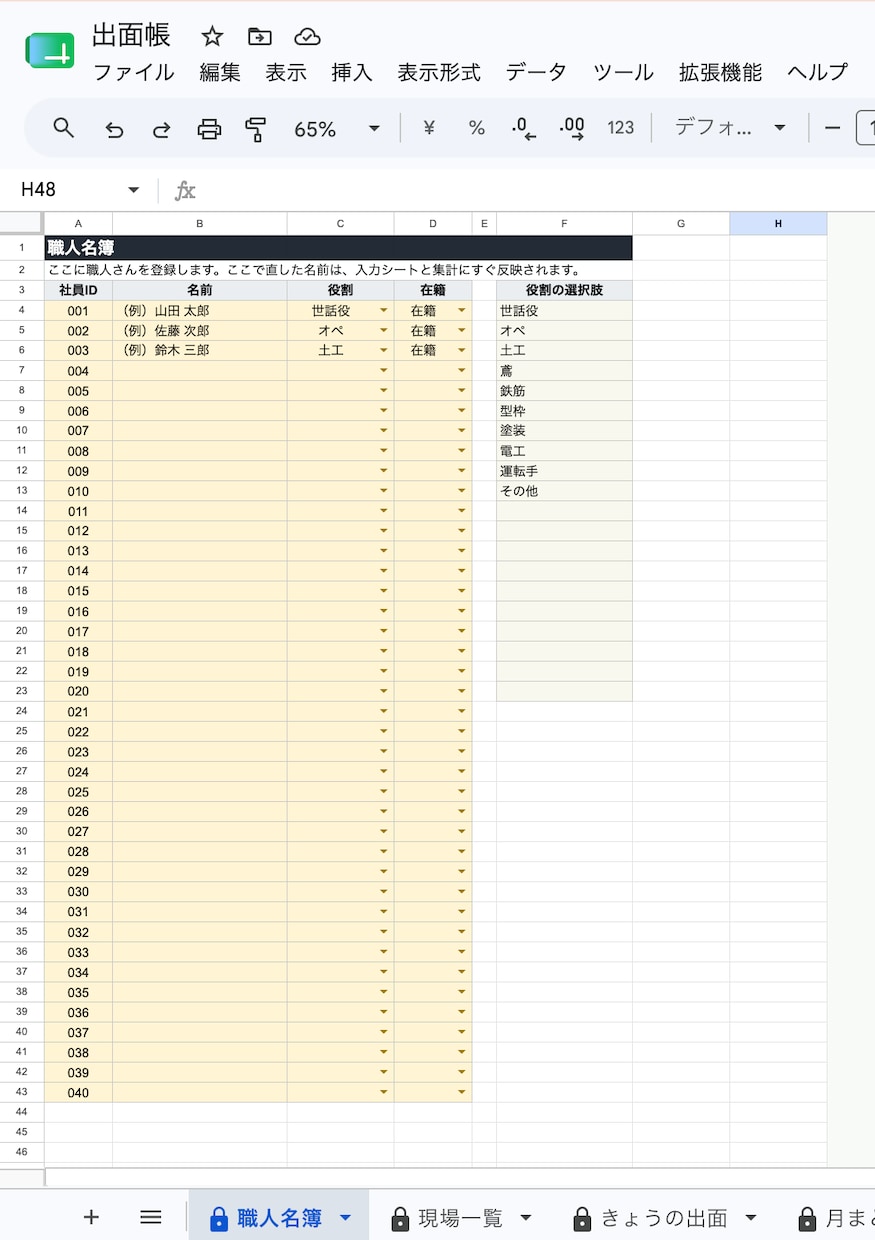Open the ファイル menu
This screenshot has height=1240, width=875.
tap(133, 73)
